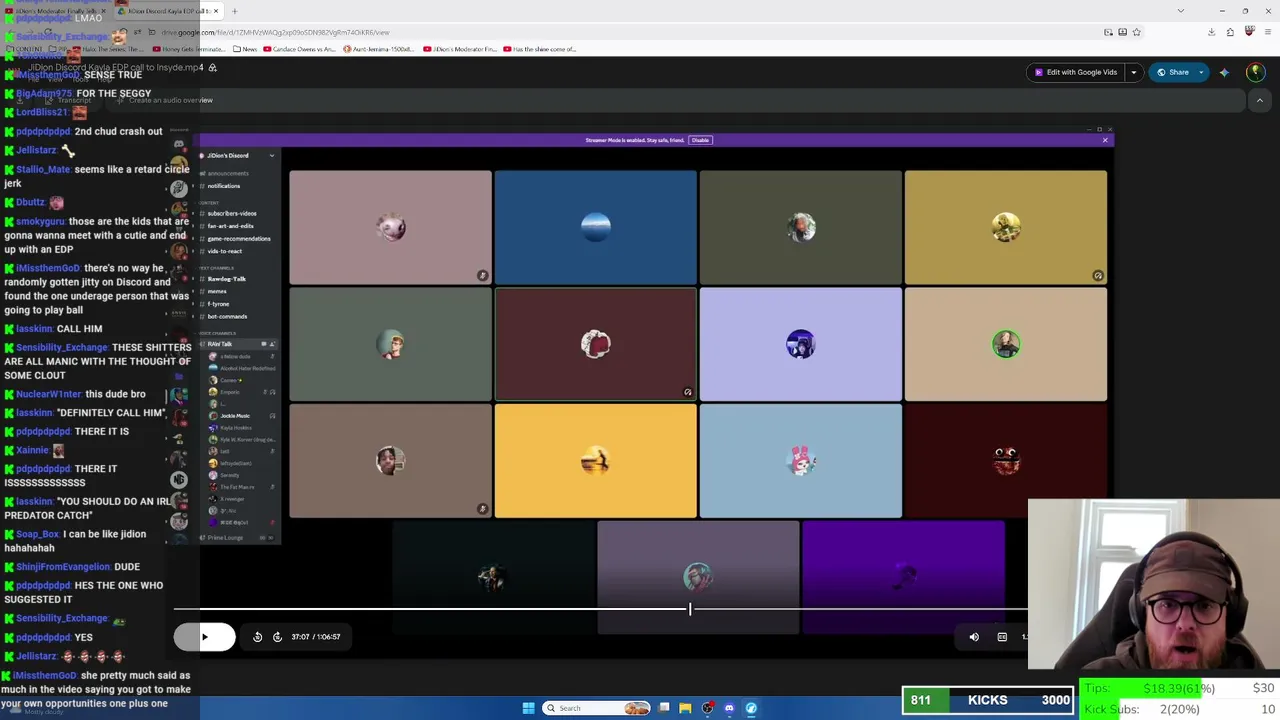Open the fan-art-and-edits channel
This screenshot has width=1280, height=720.
pyautogui.click(x=230, y=226)
